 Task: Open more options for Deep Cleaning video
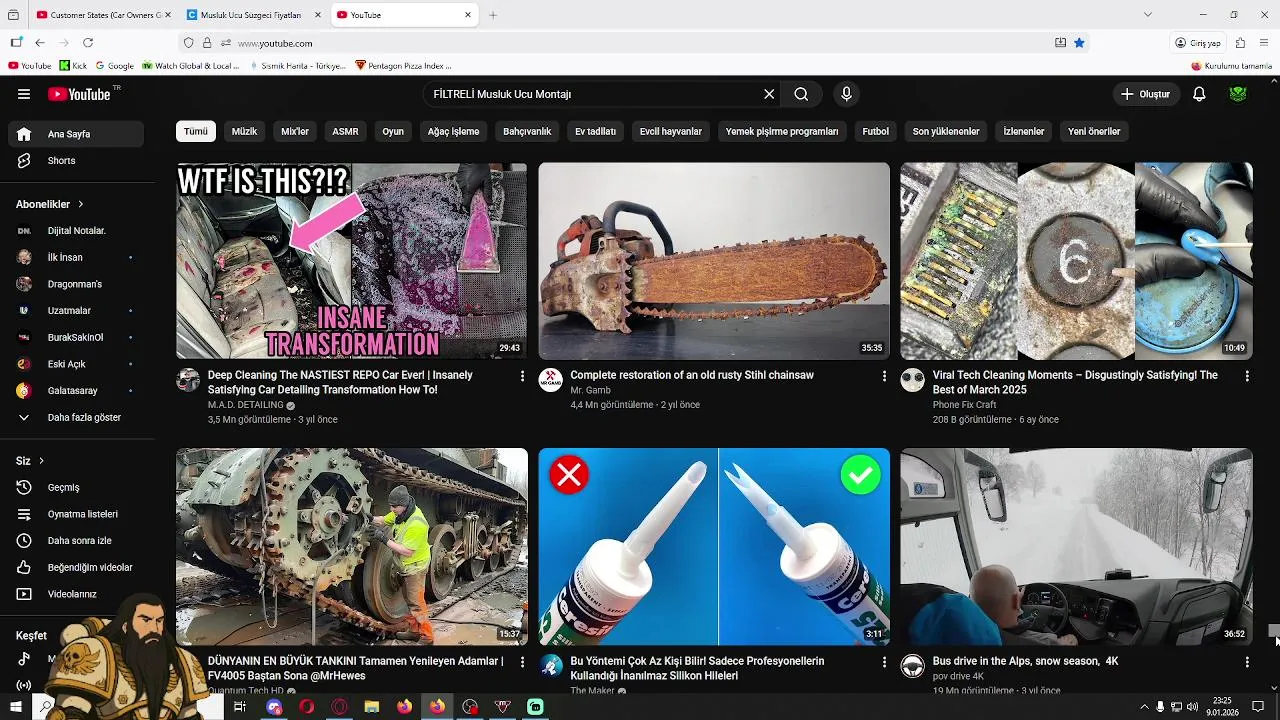pos(522,376)
